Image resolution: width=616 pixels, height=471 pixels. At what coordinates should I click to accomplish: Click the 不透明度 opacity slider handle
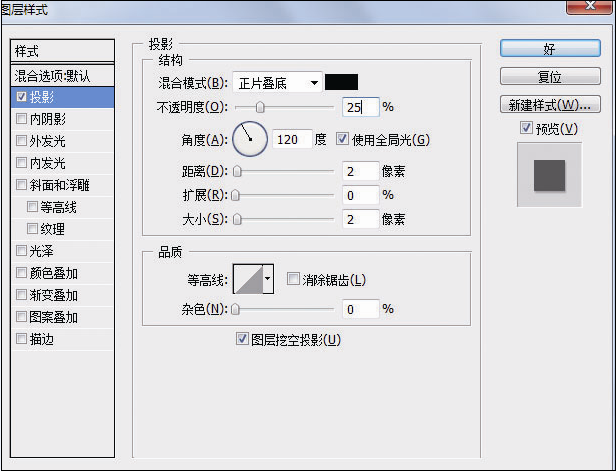click(x=261, y=106)
